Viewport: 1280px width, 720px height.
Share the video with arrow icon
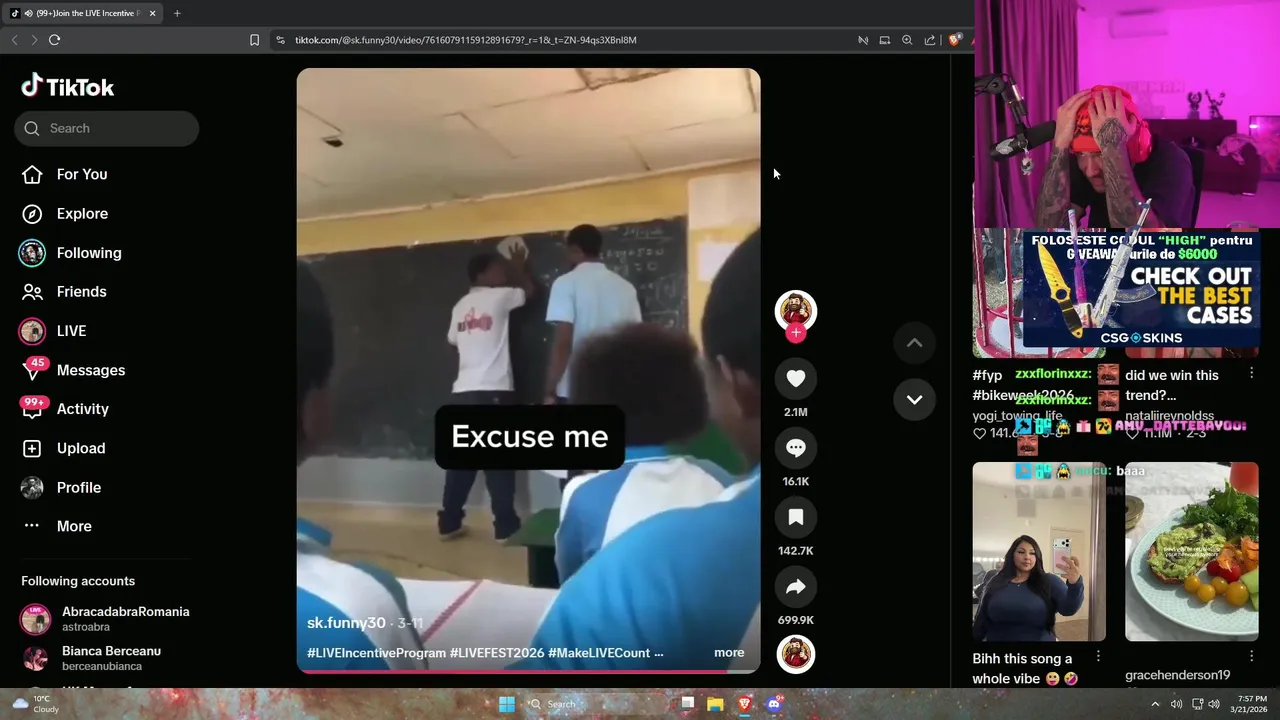796,587
